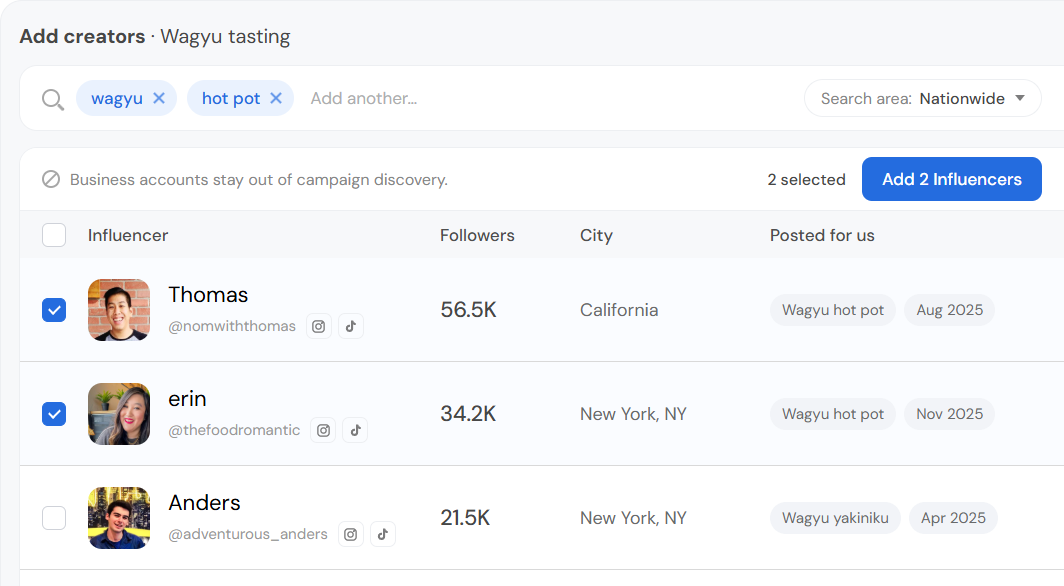Open Thomas's Instagram profile icon
The height and width of the screenshot is (586, 1064).
tap(318, 326)
